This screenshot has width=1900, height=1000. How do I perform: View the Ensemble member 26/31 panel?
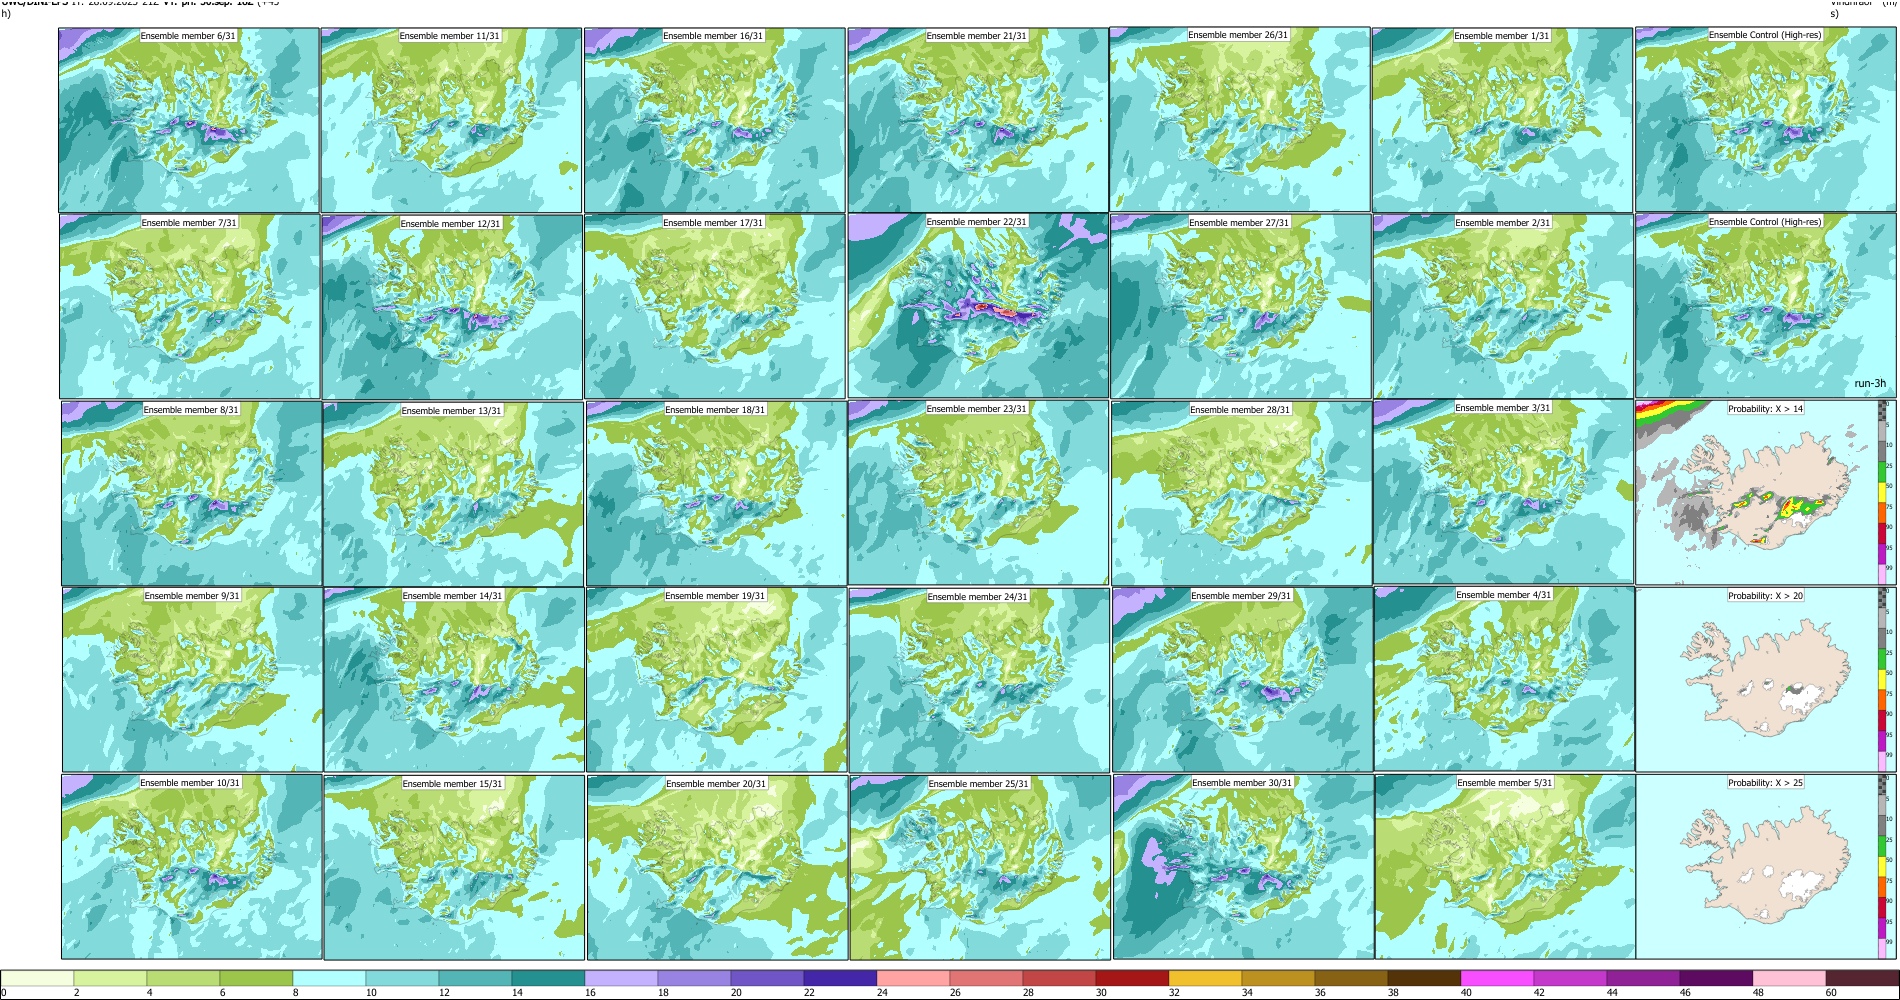[x=1240, y=120]
